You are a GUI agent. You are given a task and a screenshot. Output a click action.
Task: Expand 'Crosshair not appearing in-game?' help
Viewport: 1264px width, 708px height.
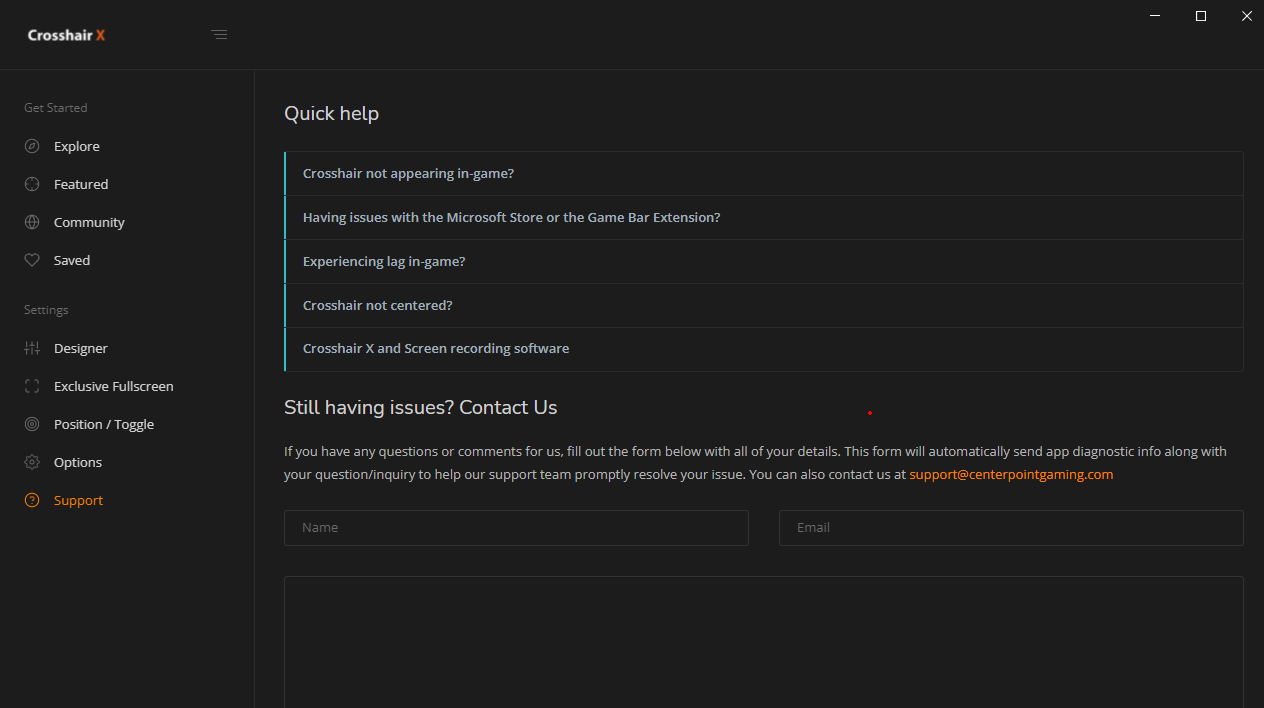(764, 173)
